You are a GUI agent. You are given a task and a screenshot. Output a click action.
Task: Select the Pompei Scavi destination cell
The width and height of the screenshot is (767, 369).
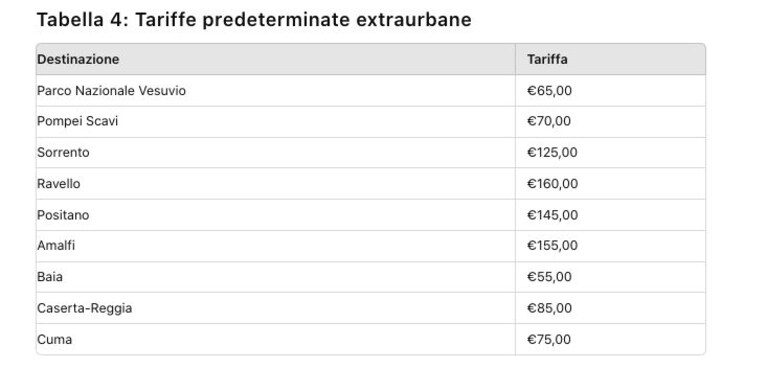(275, 121)
